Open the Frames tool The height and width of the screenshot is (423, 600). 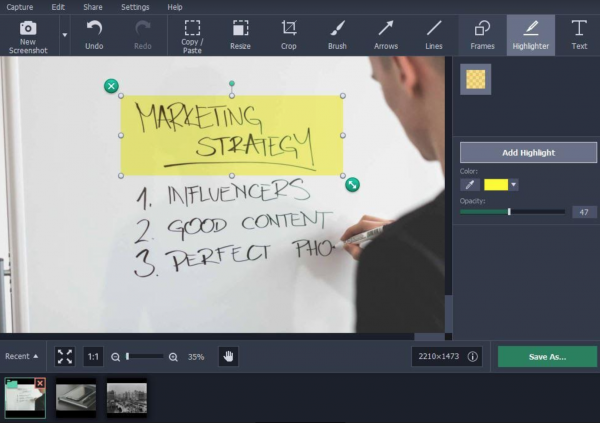pyautogui.click(x=482, y=34)
